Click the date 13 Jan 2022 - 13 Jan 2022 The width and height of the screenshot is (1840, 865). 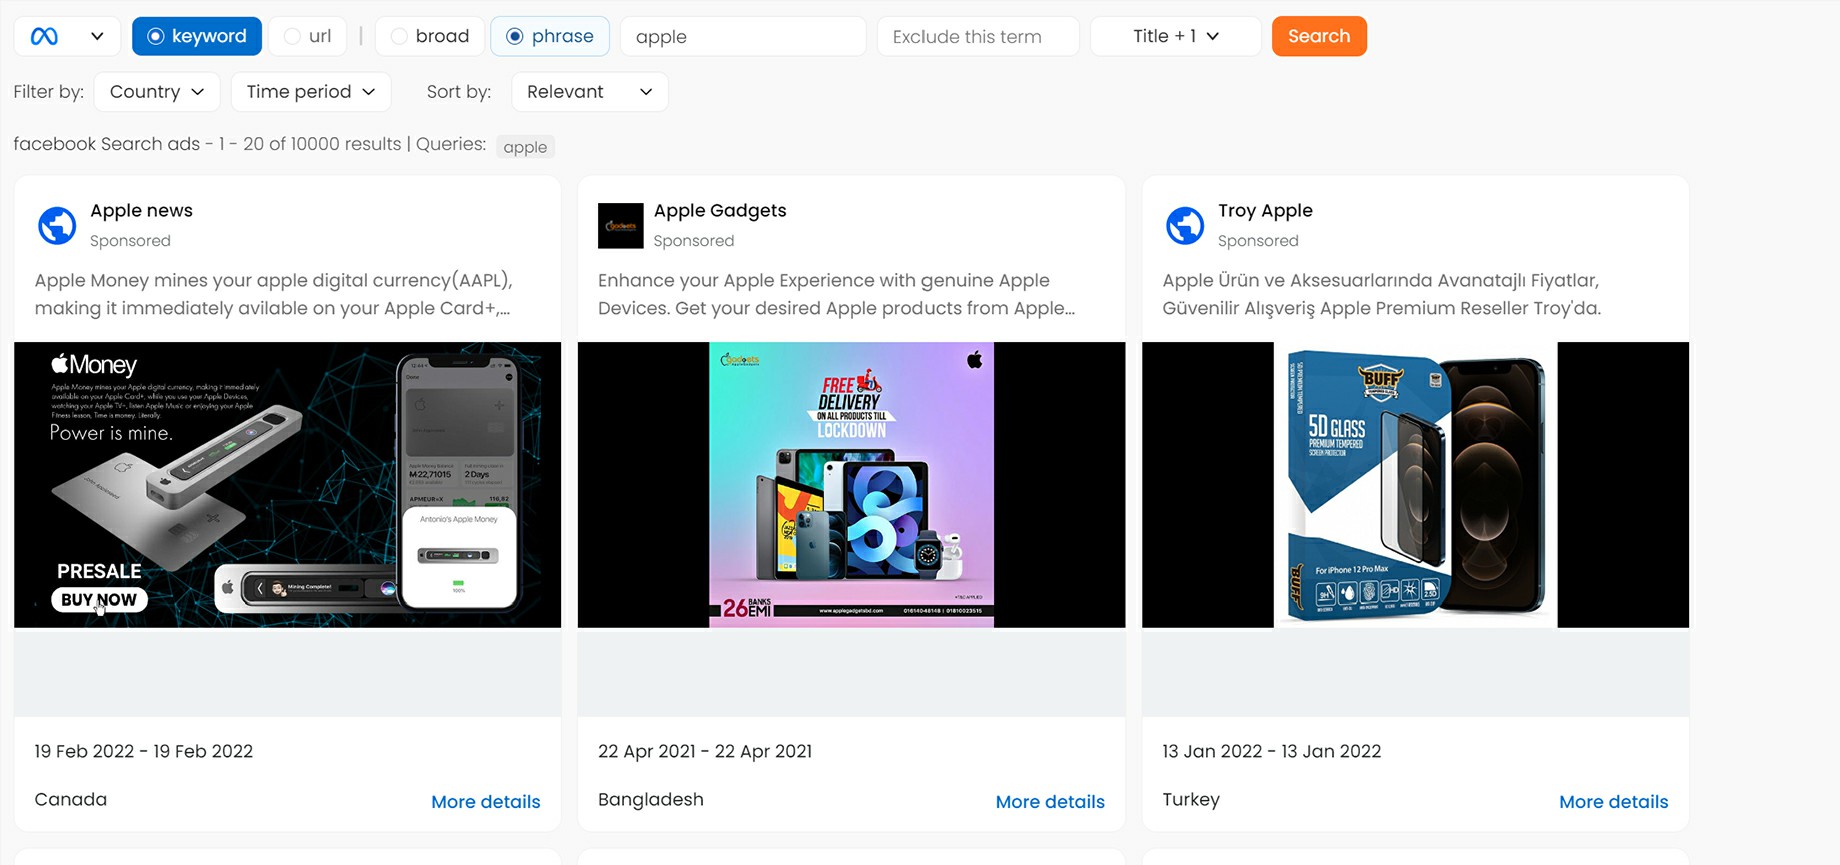coord(1272,751)
